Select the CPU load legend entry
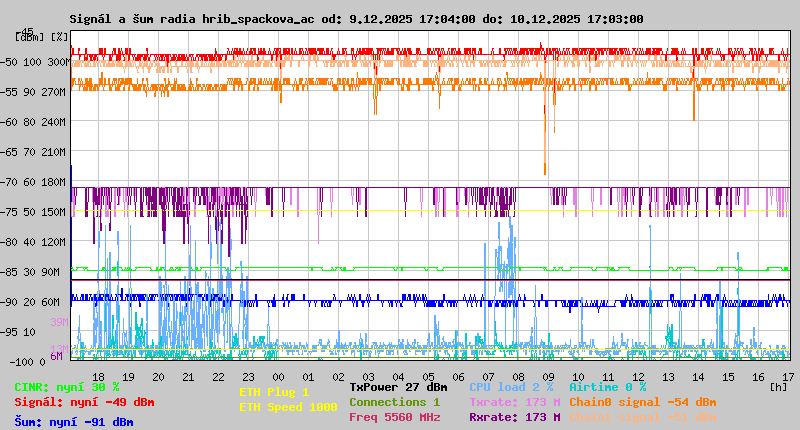 point(512,387)
